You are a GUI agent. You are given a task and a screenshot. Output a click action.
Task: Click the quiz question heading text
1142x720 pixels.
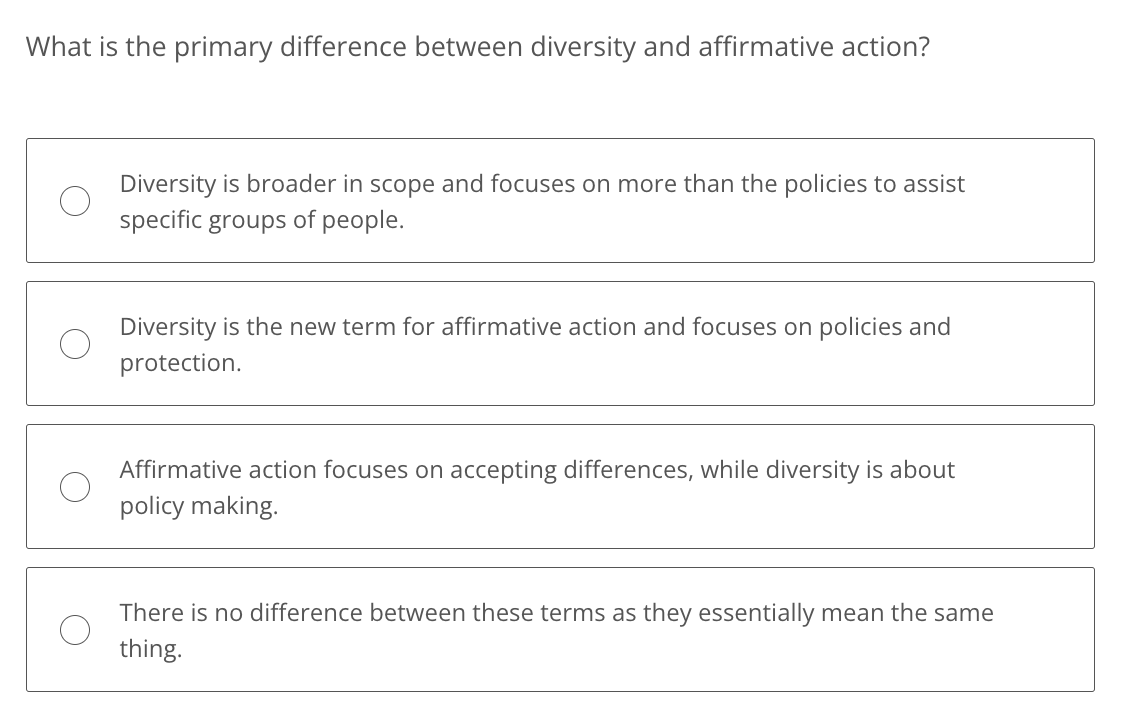tap(476, 46)
